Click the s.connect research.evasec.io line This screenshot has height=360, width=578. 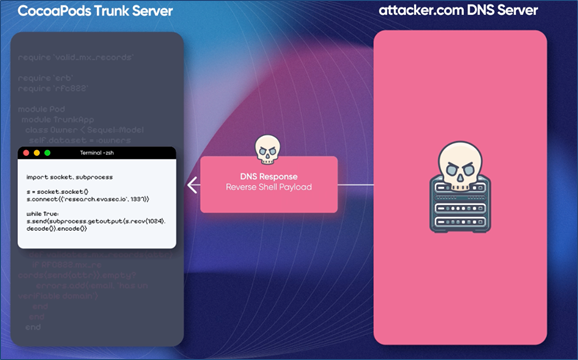pyautogui.click(x=88, y=199)
